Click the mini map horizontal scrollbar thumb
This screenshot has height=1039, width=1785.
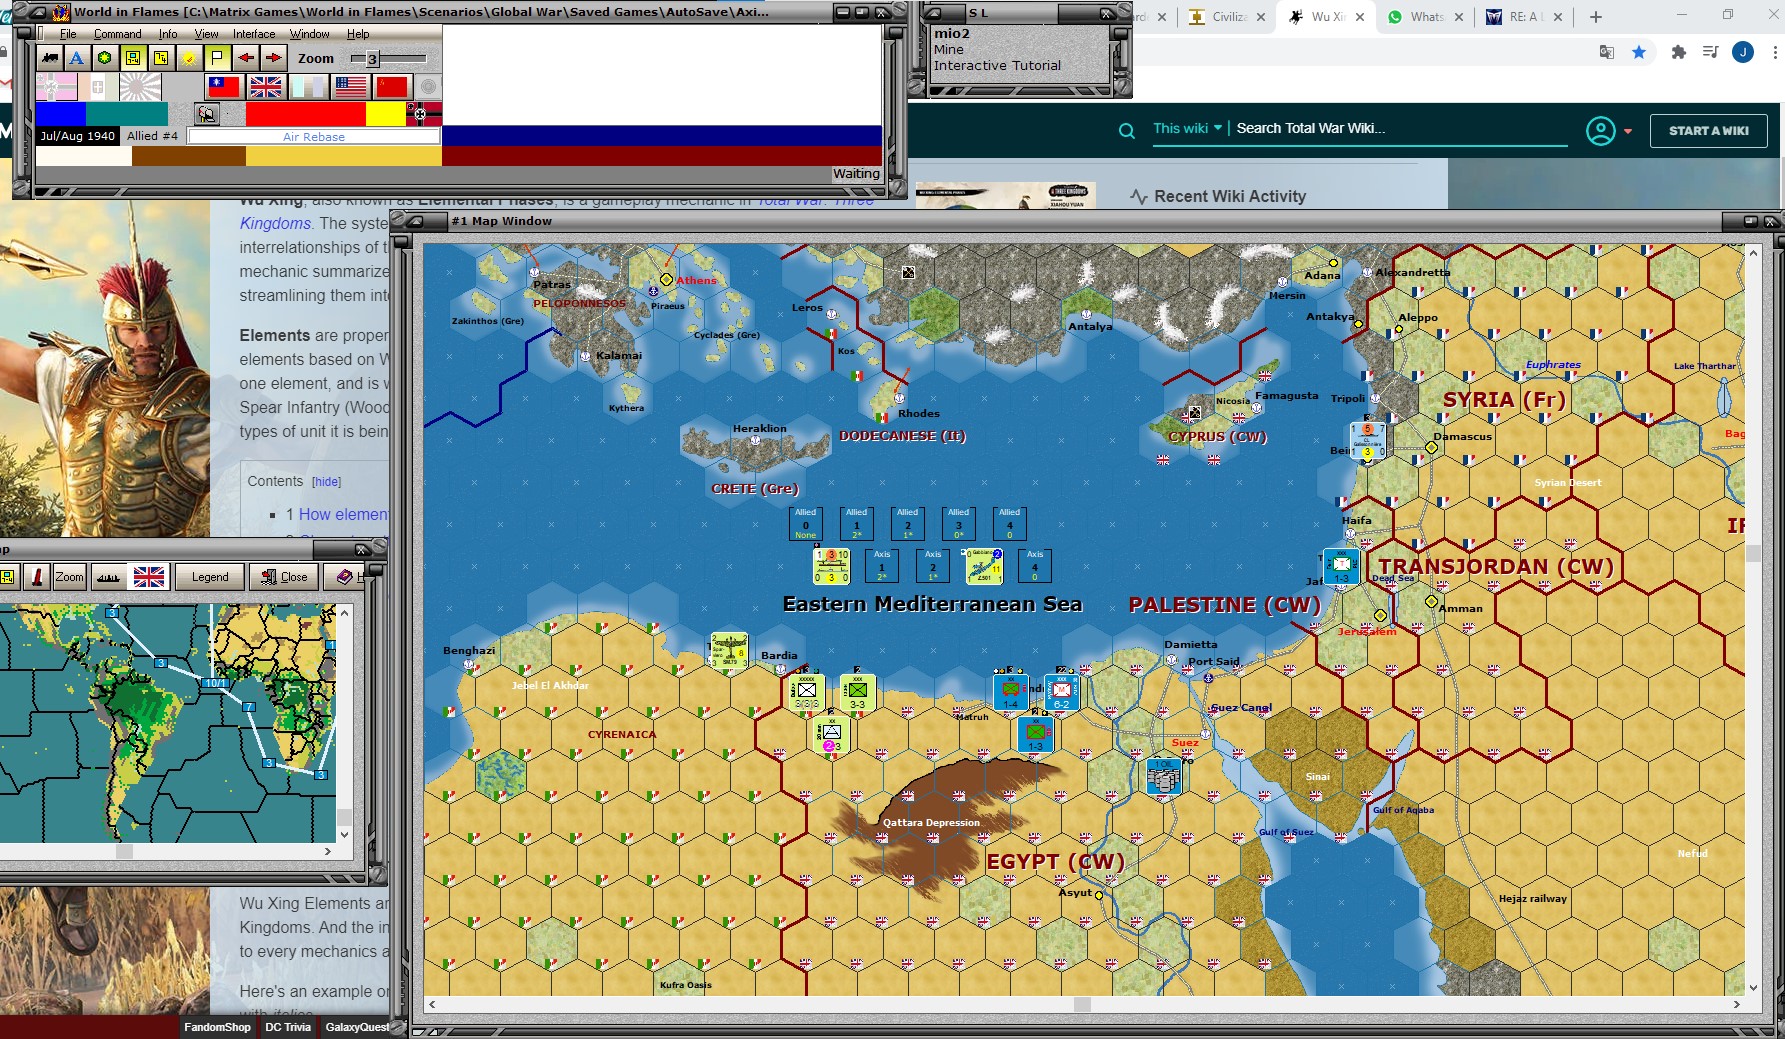coord(124,852)
